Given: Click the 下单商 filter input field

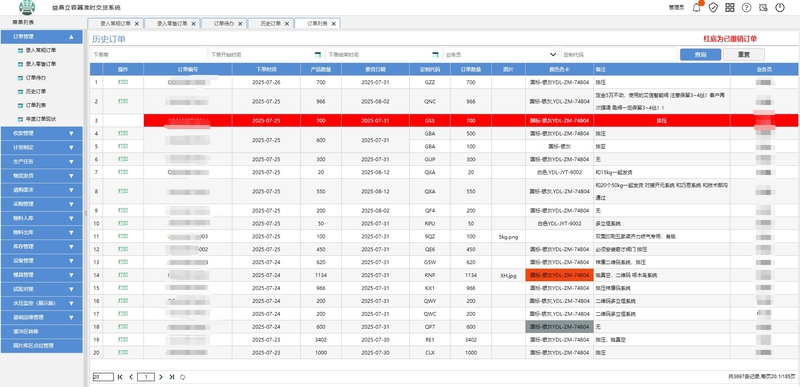Looking at the screenshot, I should (x=149, y=54).
